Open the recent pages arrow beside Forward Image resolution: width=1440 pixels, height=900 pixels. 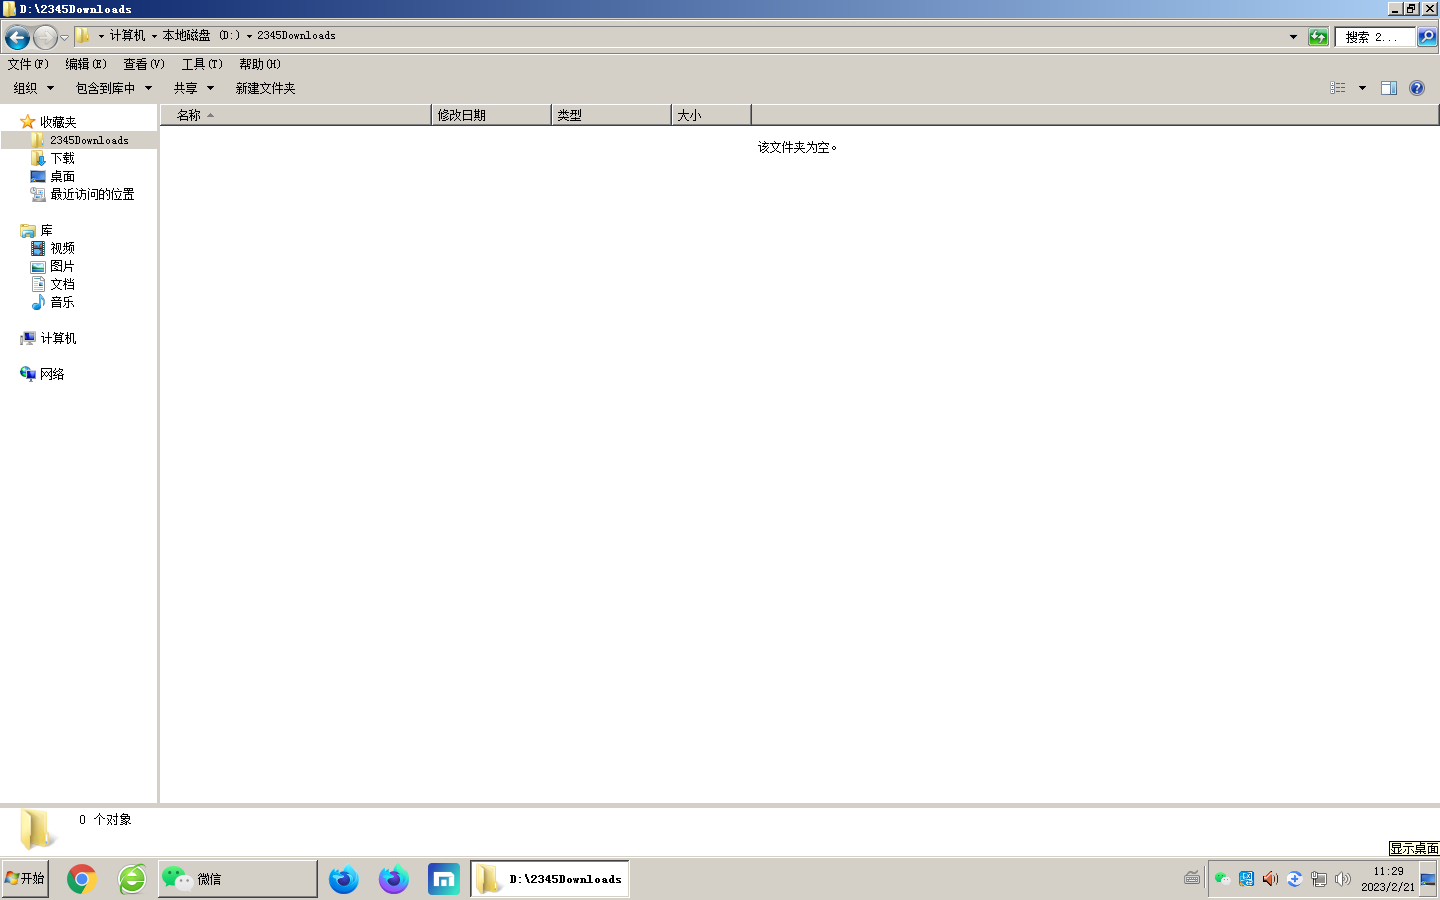65,38
